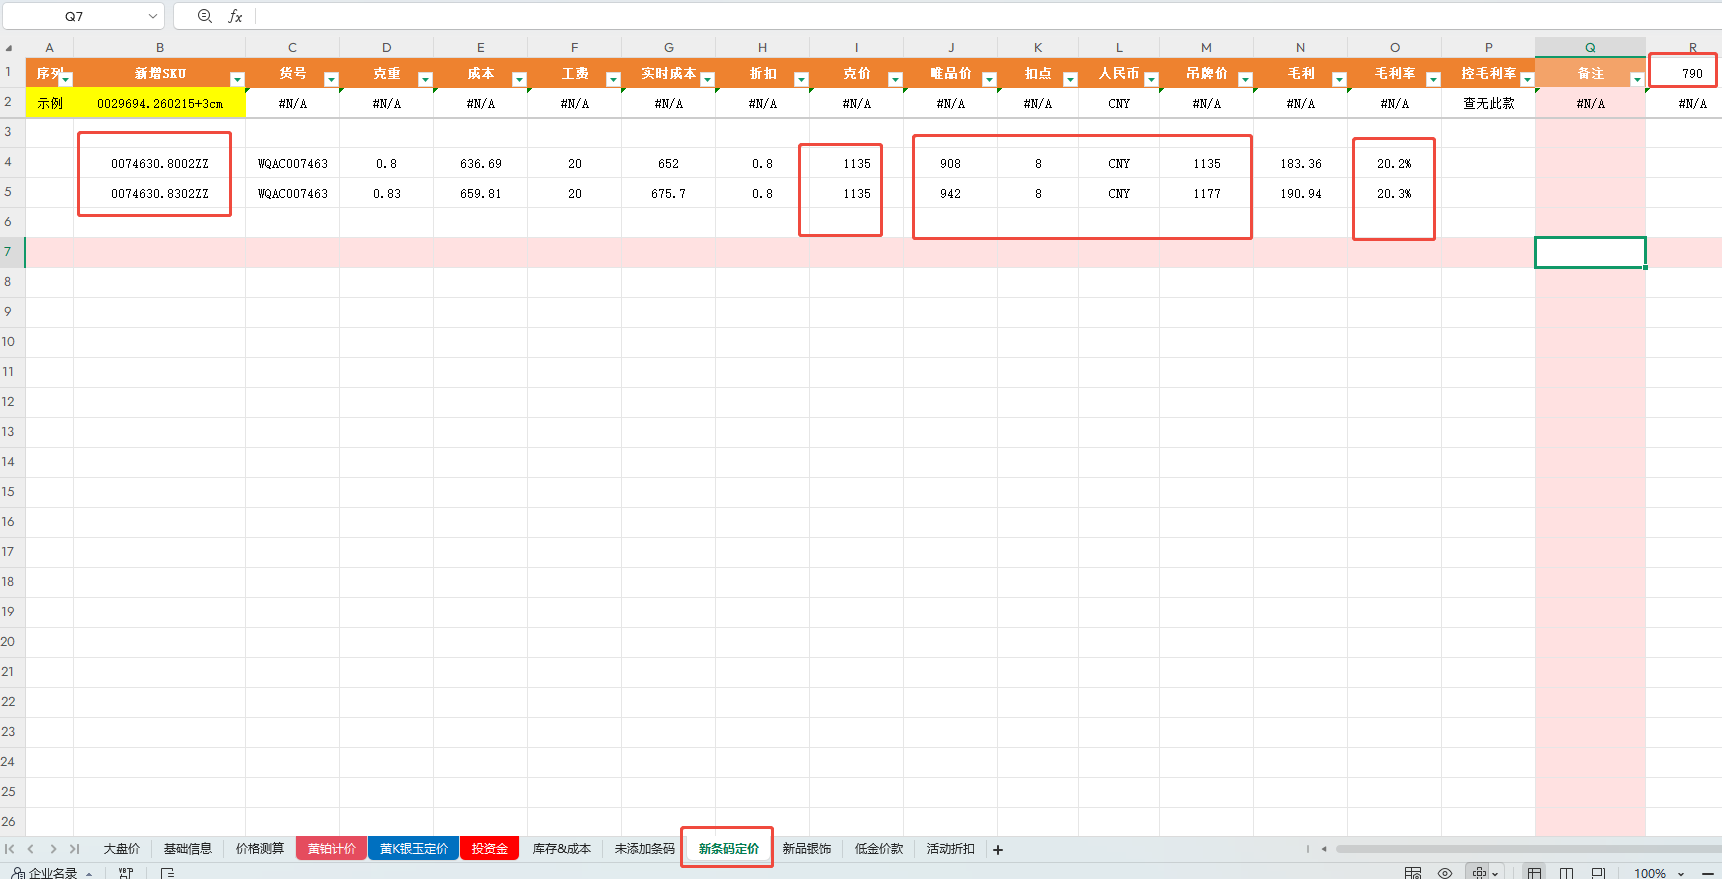Zoom out with the minus icon

click(1707, 873)
